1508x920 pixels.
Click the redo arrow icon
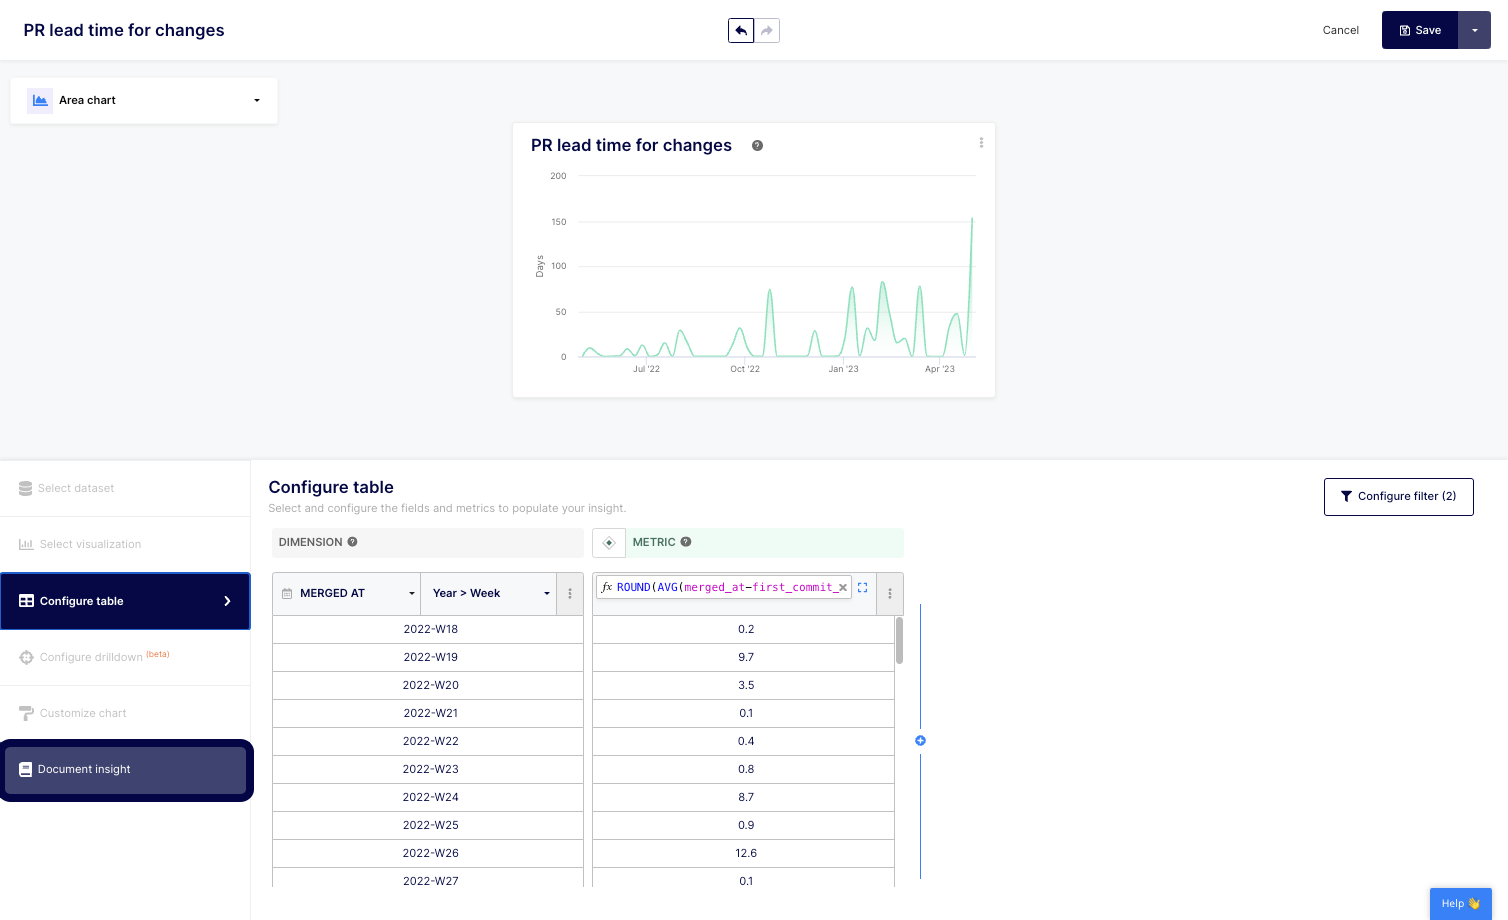(767, 31)
